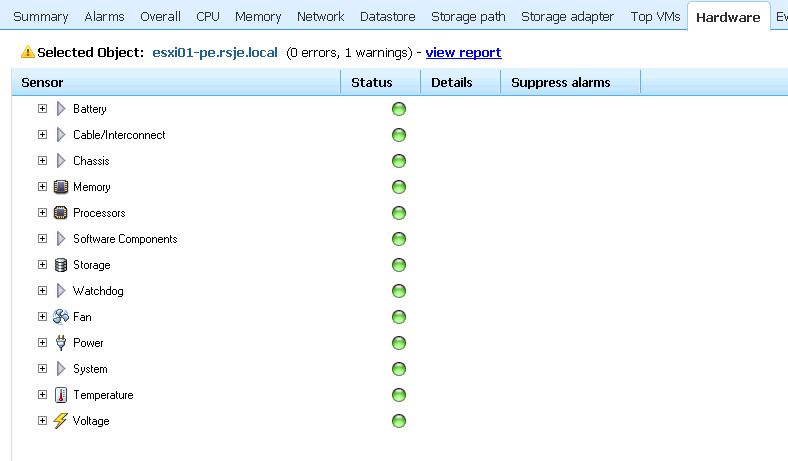Expand the Software Components tree node
This screenshot has width=788, height=461.
[42, 239]
